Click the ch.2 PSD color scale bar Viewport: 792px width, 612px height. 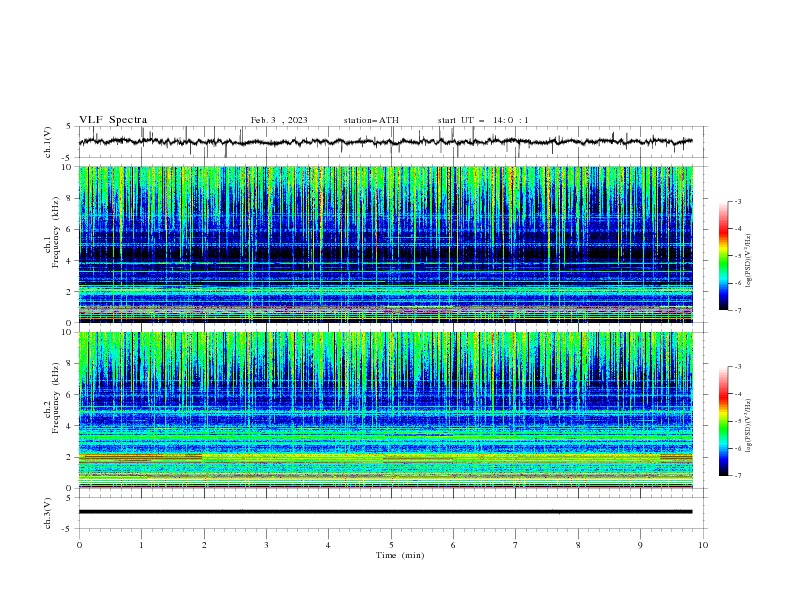723,421
